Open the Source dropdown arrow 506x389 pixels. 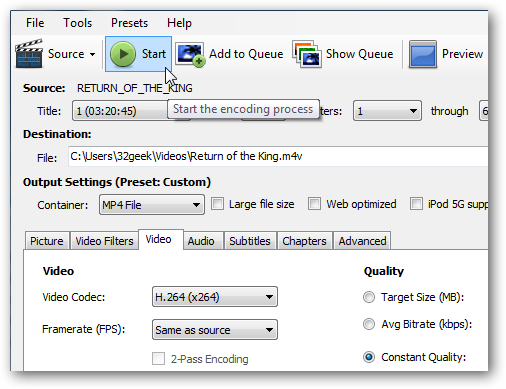(92, 54)
